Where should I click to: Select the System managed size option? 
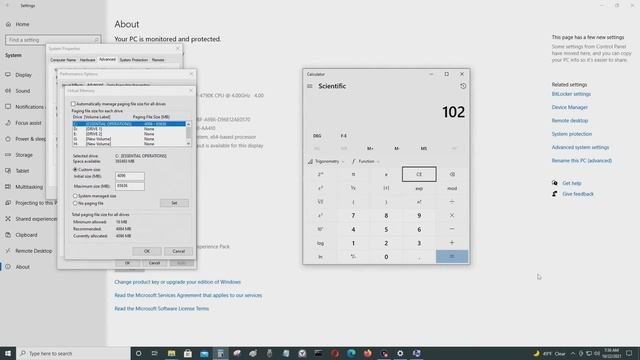[75, 196]
